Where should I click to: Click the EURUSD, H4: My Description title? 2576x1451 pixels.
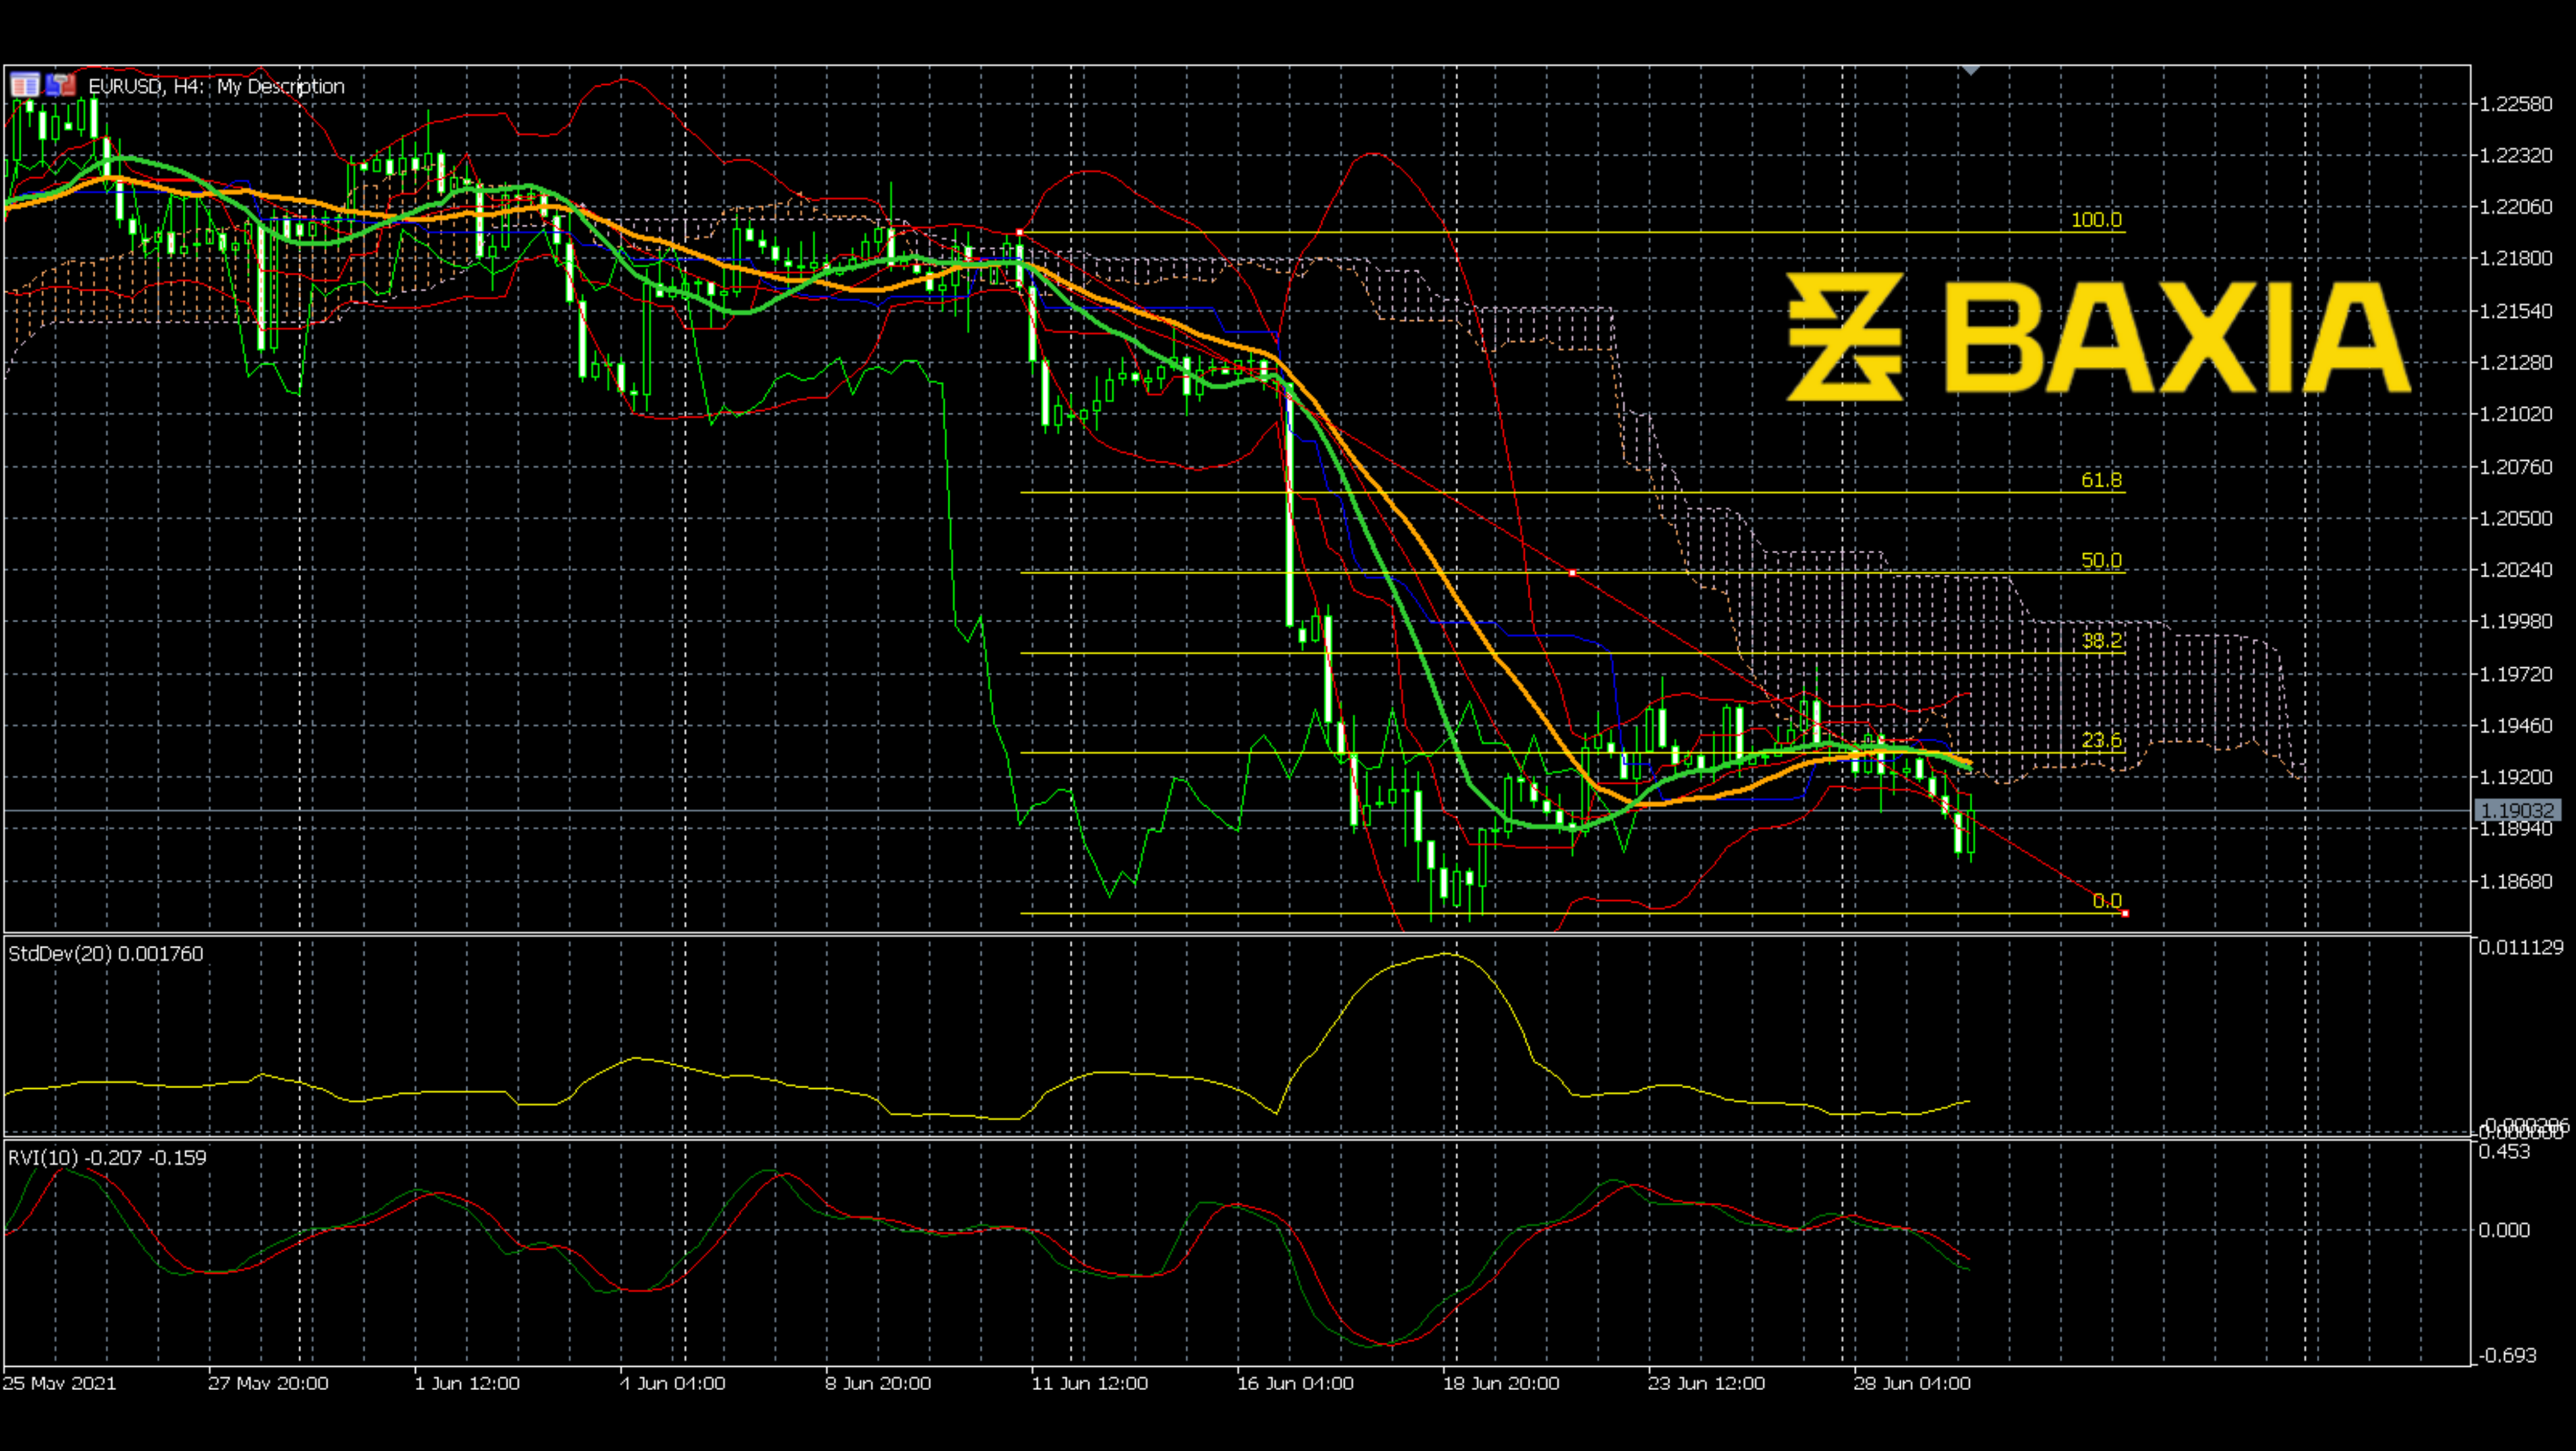pos(216,86)
